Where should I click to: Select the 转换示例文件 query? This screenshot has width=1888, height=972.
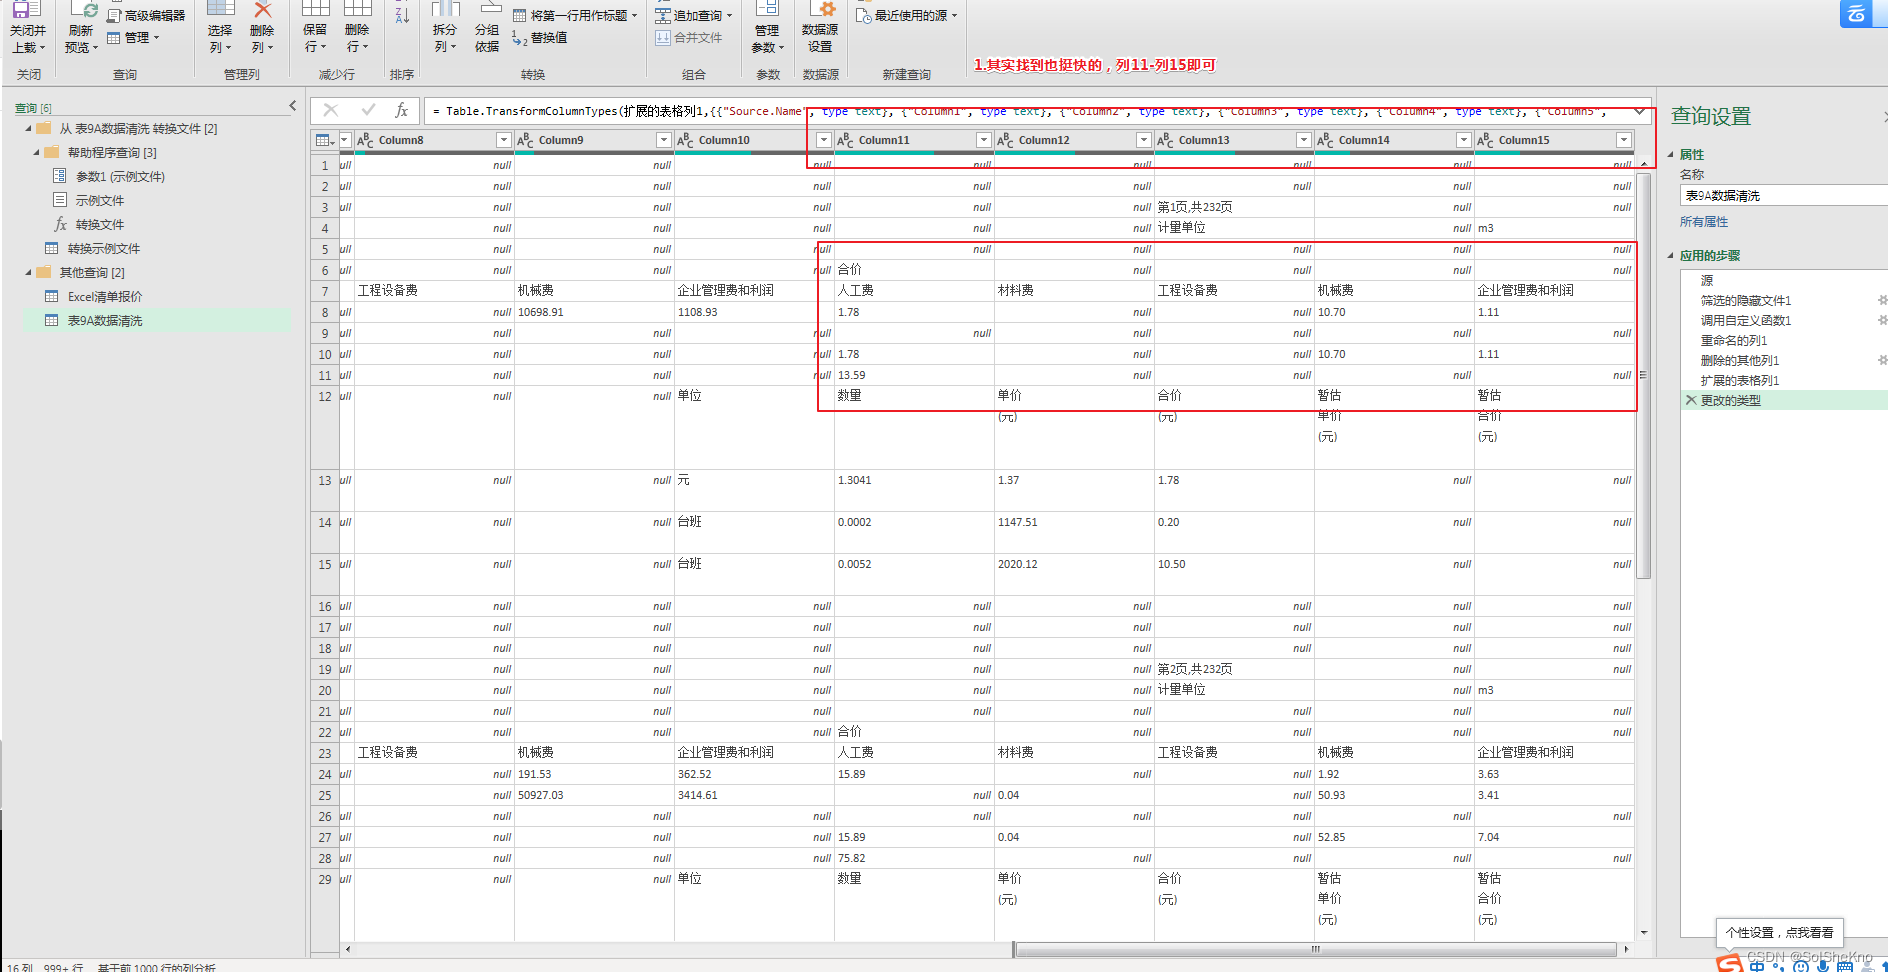(x=104, y=249)
